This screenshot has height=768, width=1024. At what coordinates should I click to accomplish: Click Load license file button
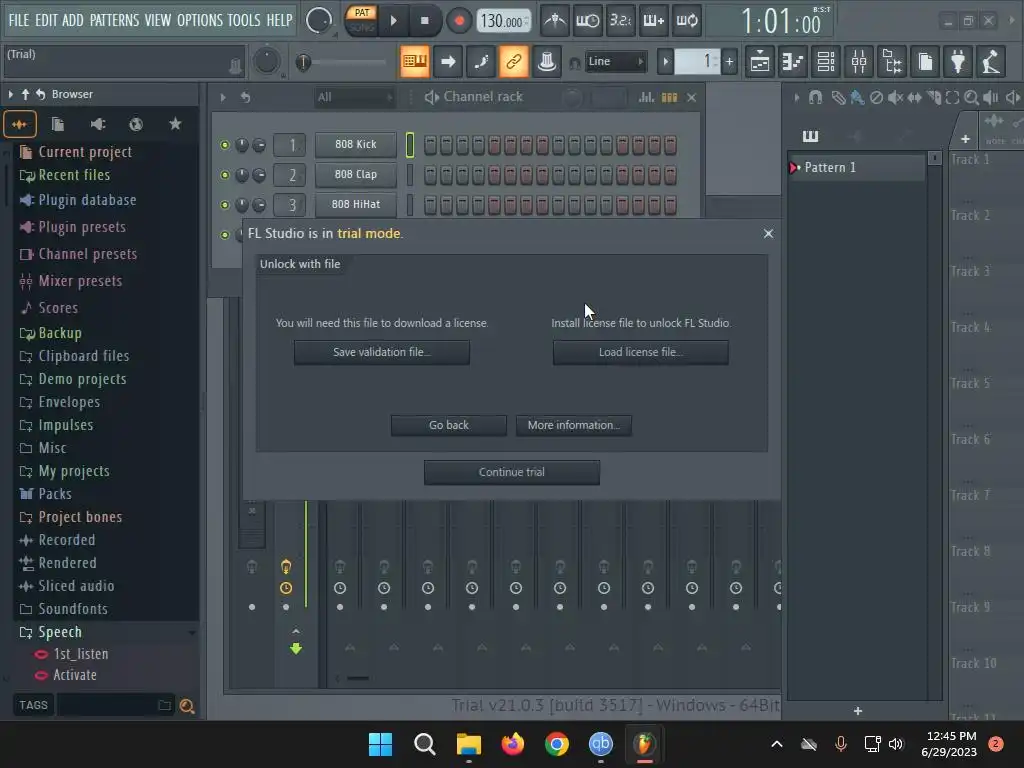pos(641,352)
